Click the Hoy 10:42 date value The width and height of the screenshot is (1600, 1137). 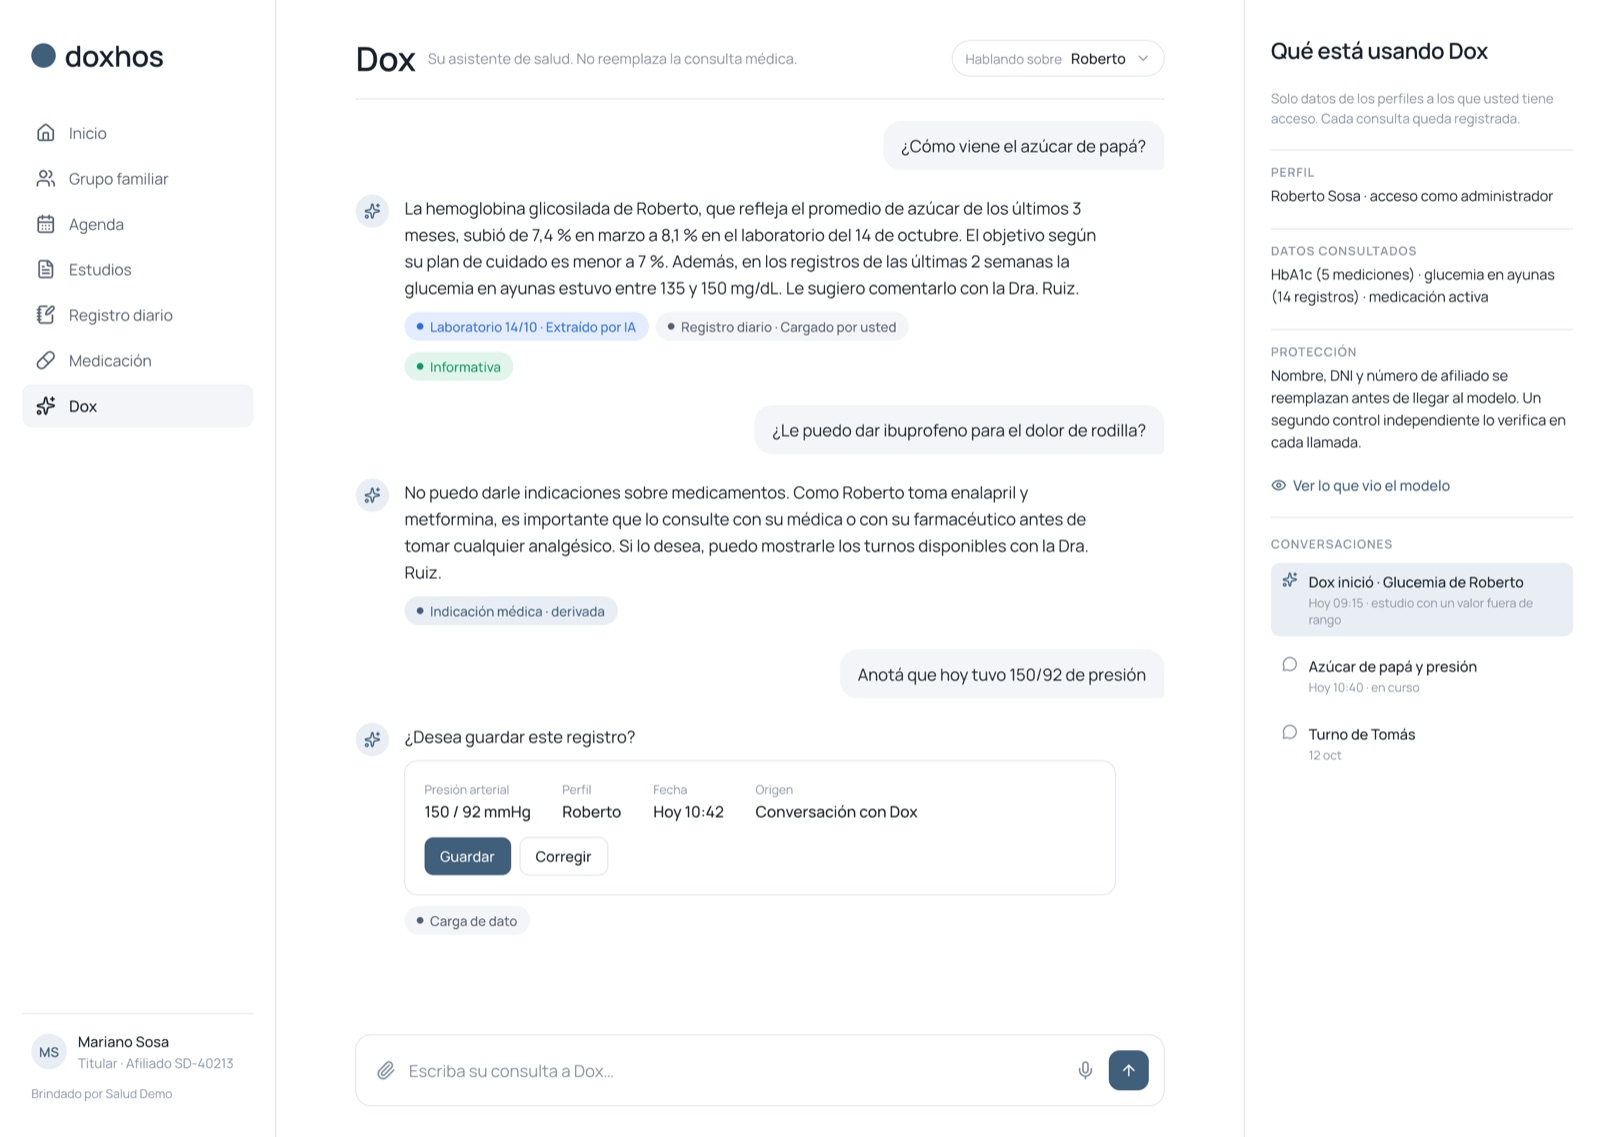(x=688, y=812)
